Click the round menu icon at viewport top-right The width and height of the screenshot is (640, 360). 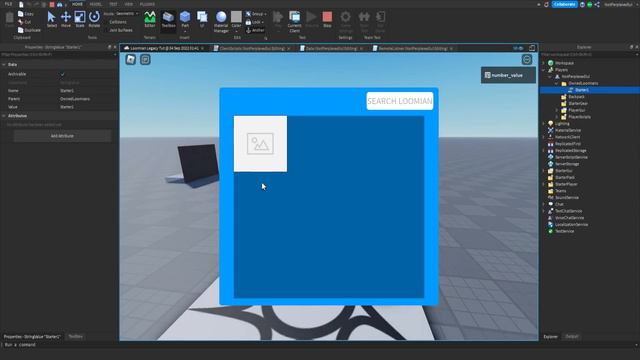coord(527,60)
